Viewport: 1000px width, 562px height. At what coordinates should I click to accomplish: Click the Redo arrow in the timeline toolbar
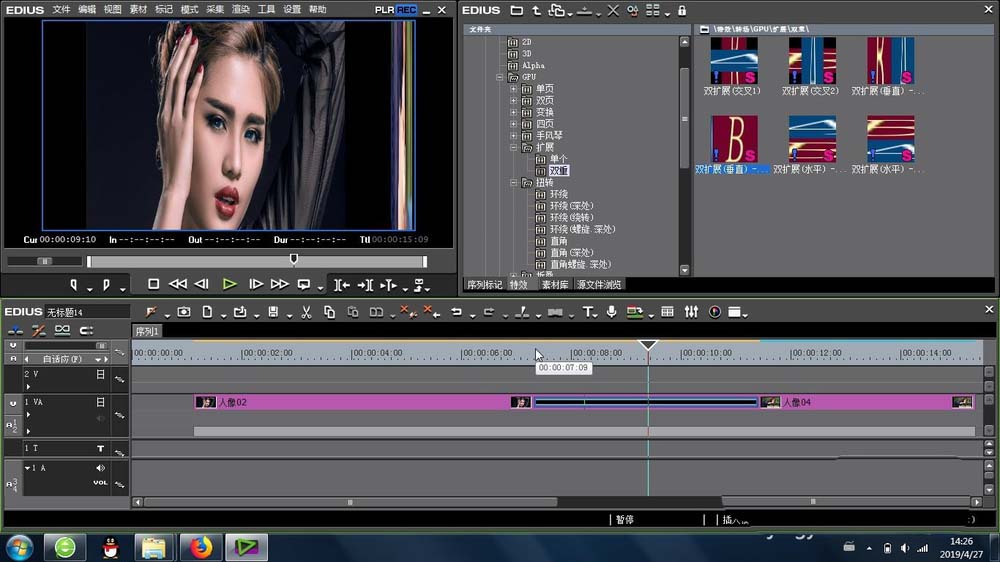click(x=489, y=312)
